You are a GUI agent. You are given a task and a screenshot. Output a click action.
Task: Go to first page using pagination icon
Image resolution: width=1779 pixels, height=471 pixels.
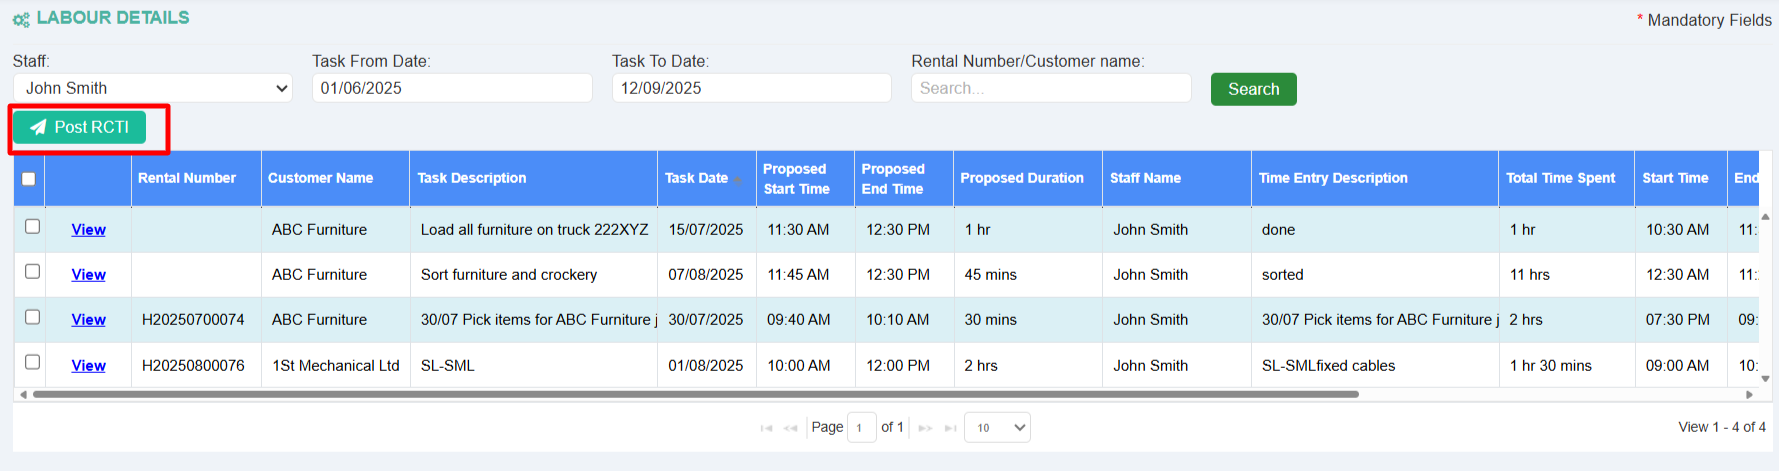766,428
